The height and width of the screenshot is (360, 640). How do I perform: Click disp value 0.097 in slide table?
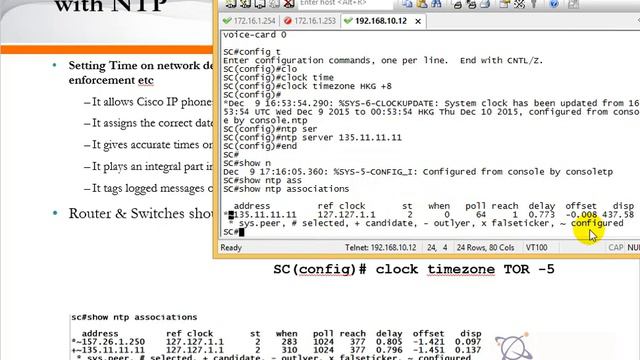pyautogui.click(x=468, y=342)
